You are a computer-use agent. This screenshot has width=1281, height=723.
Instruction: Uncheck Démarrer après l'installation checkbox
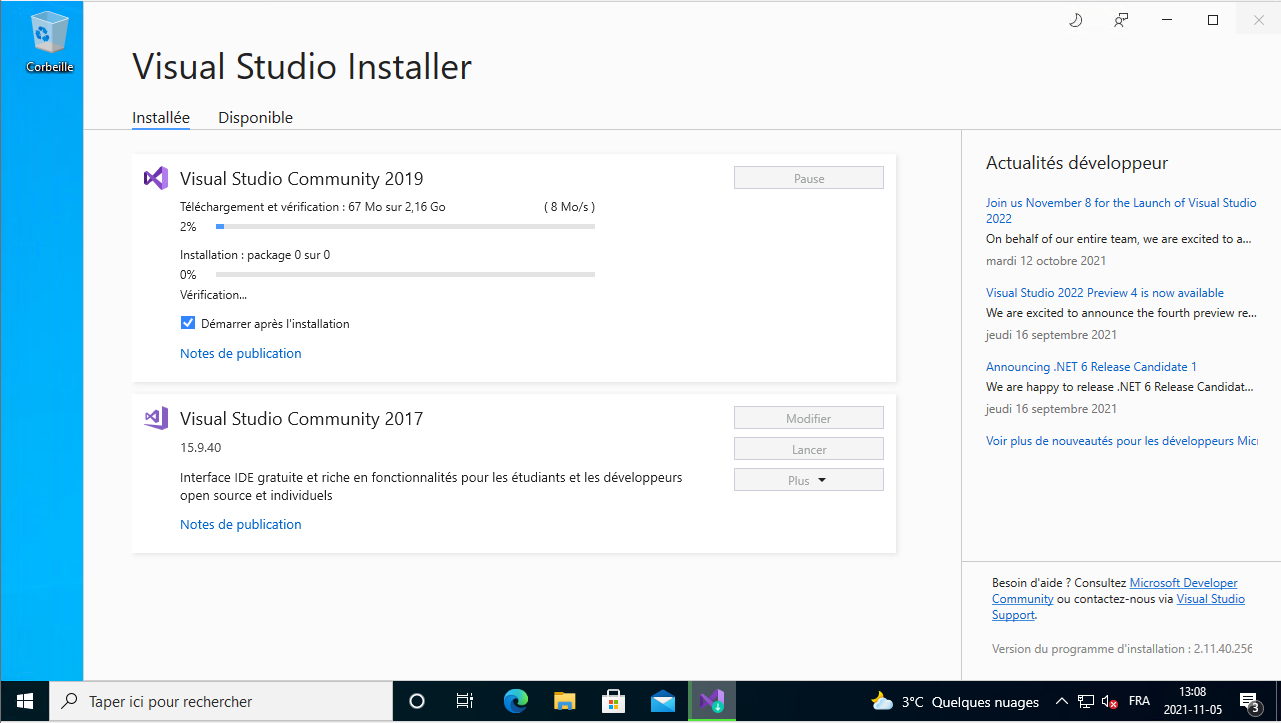(188, 323)
